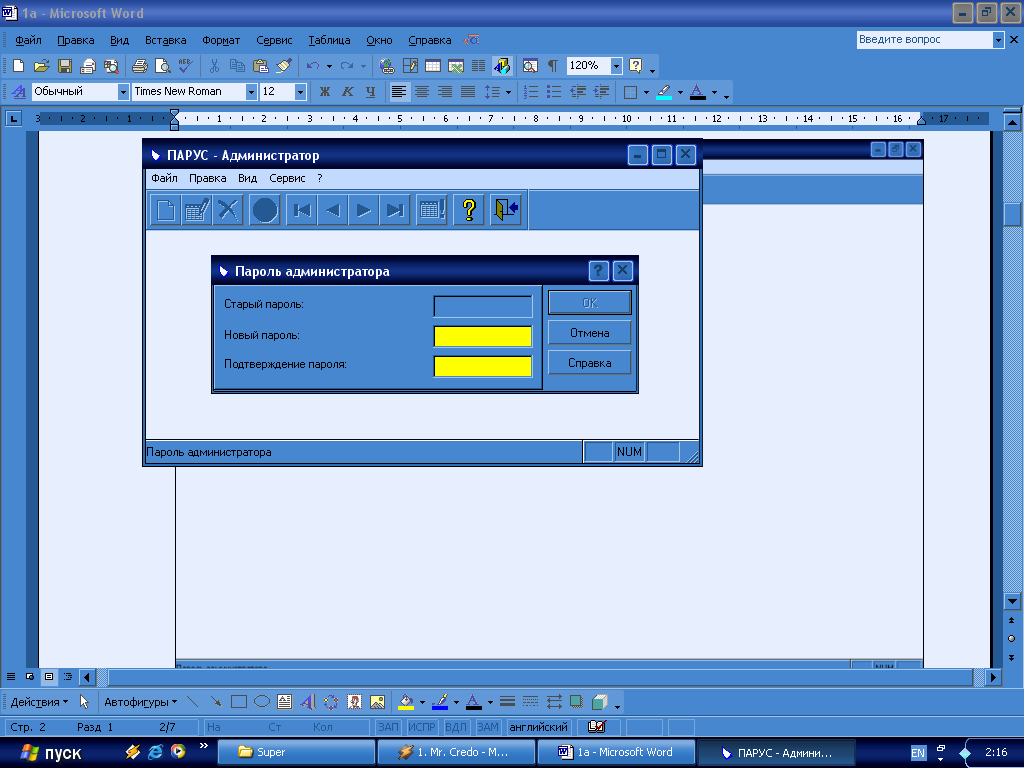This screenshot has height=768, width=1024.
Task: Click the Print icon in Word toolbar
Action: coord(140,66)
